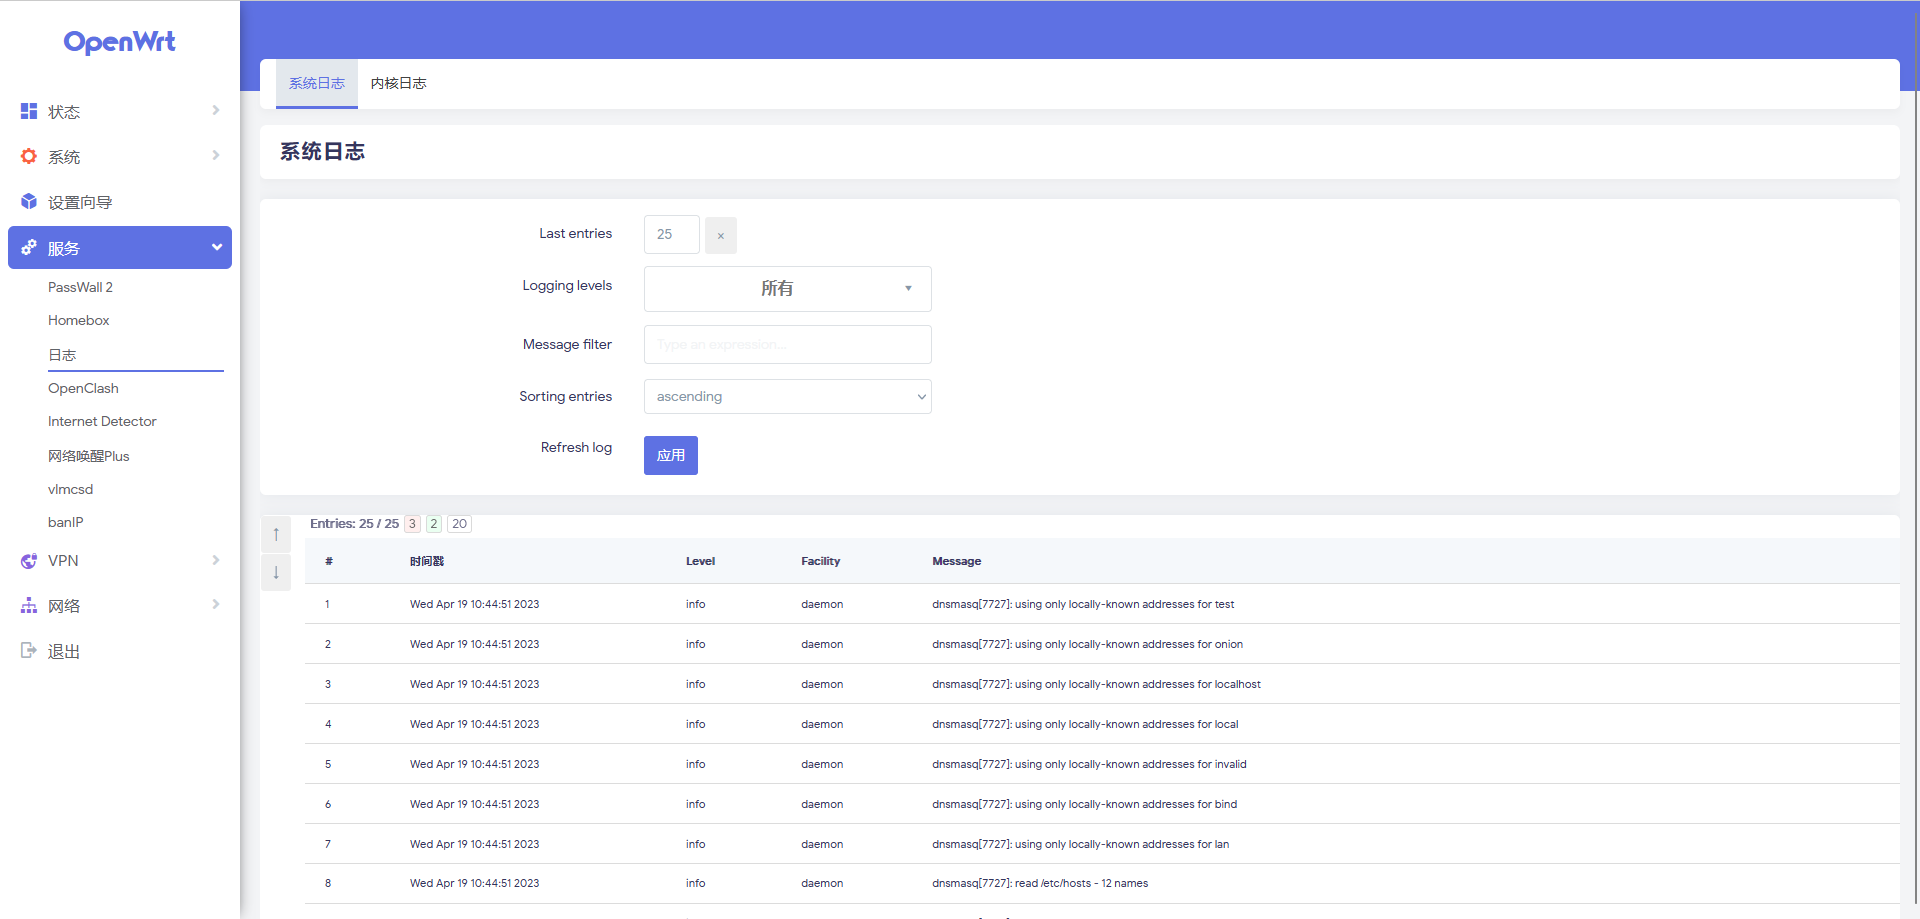Open the OpenClash service page
The image size is (1920, 919).
point(84,388)
